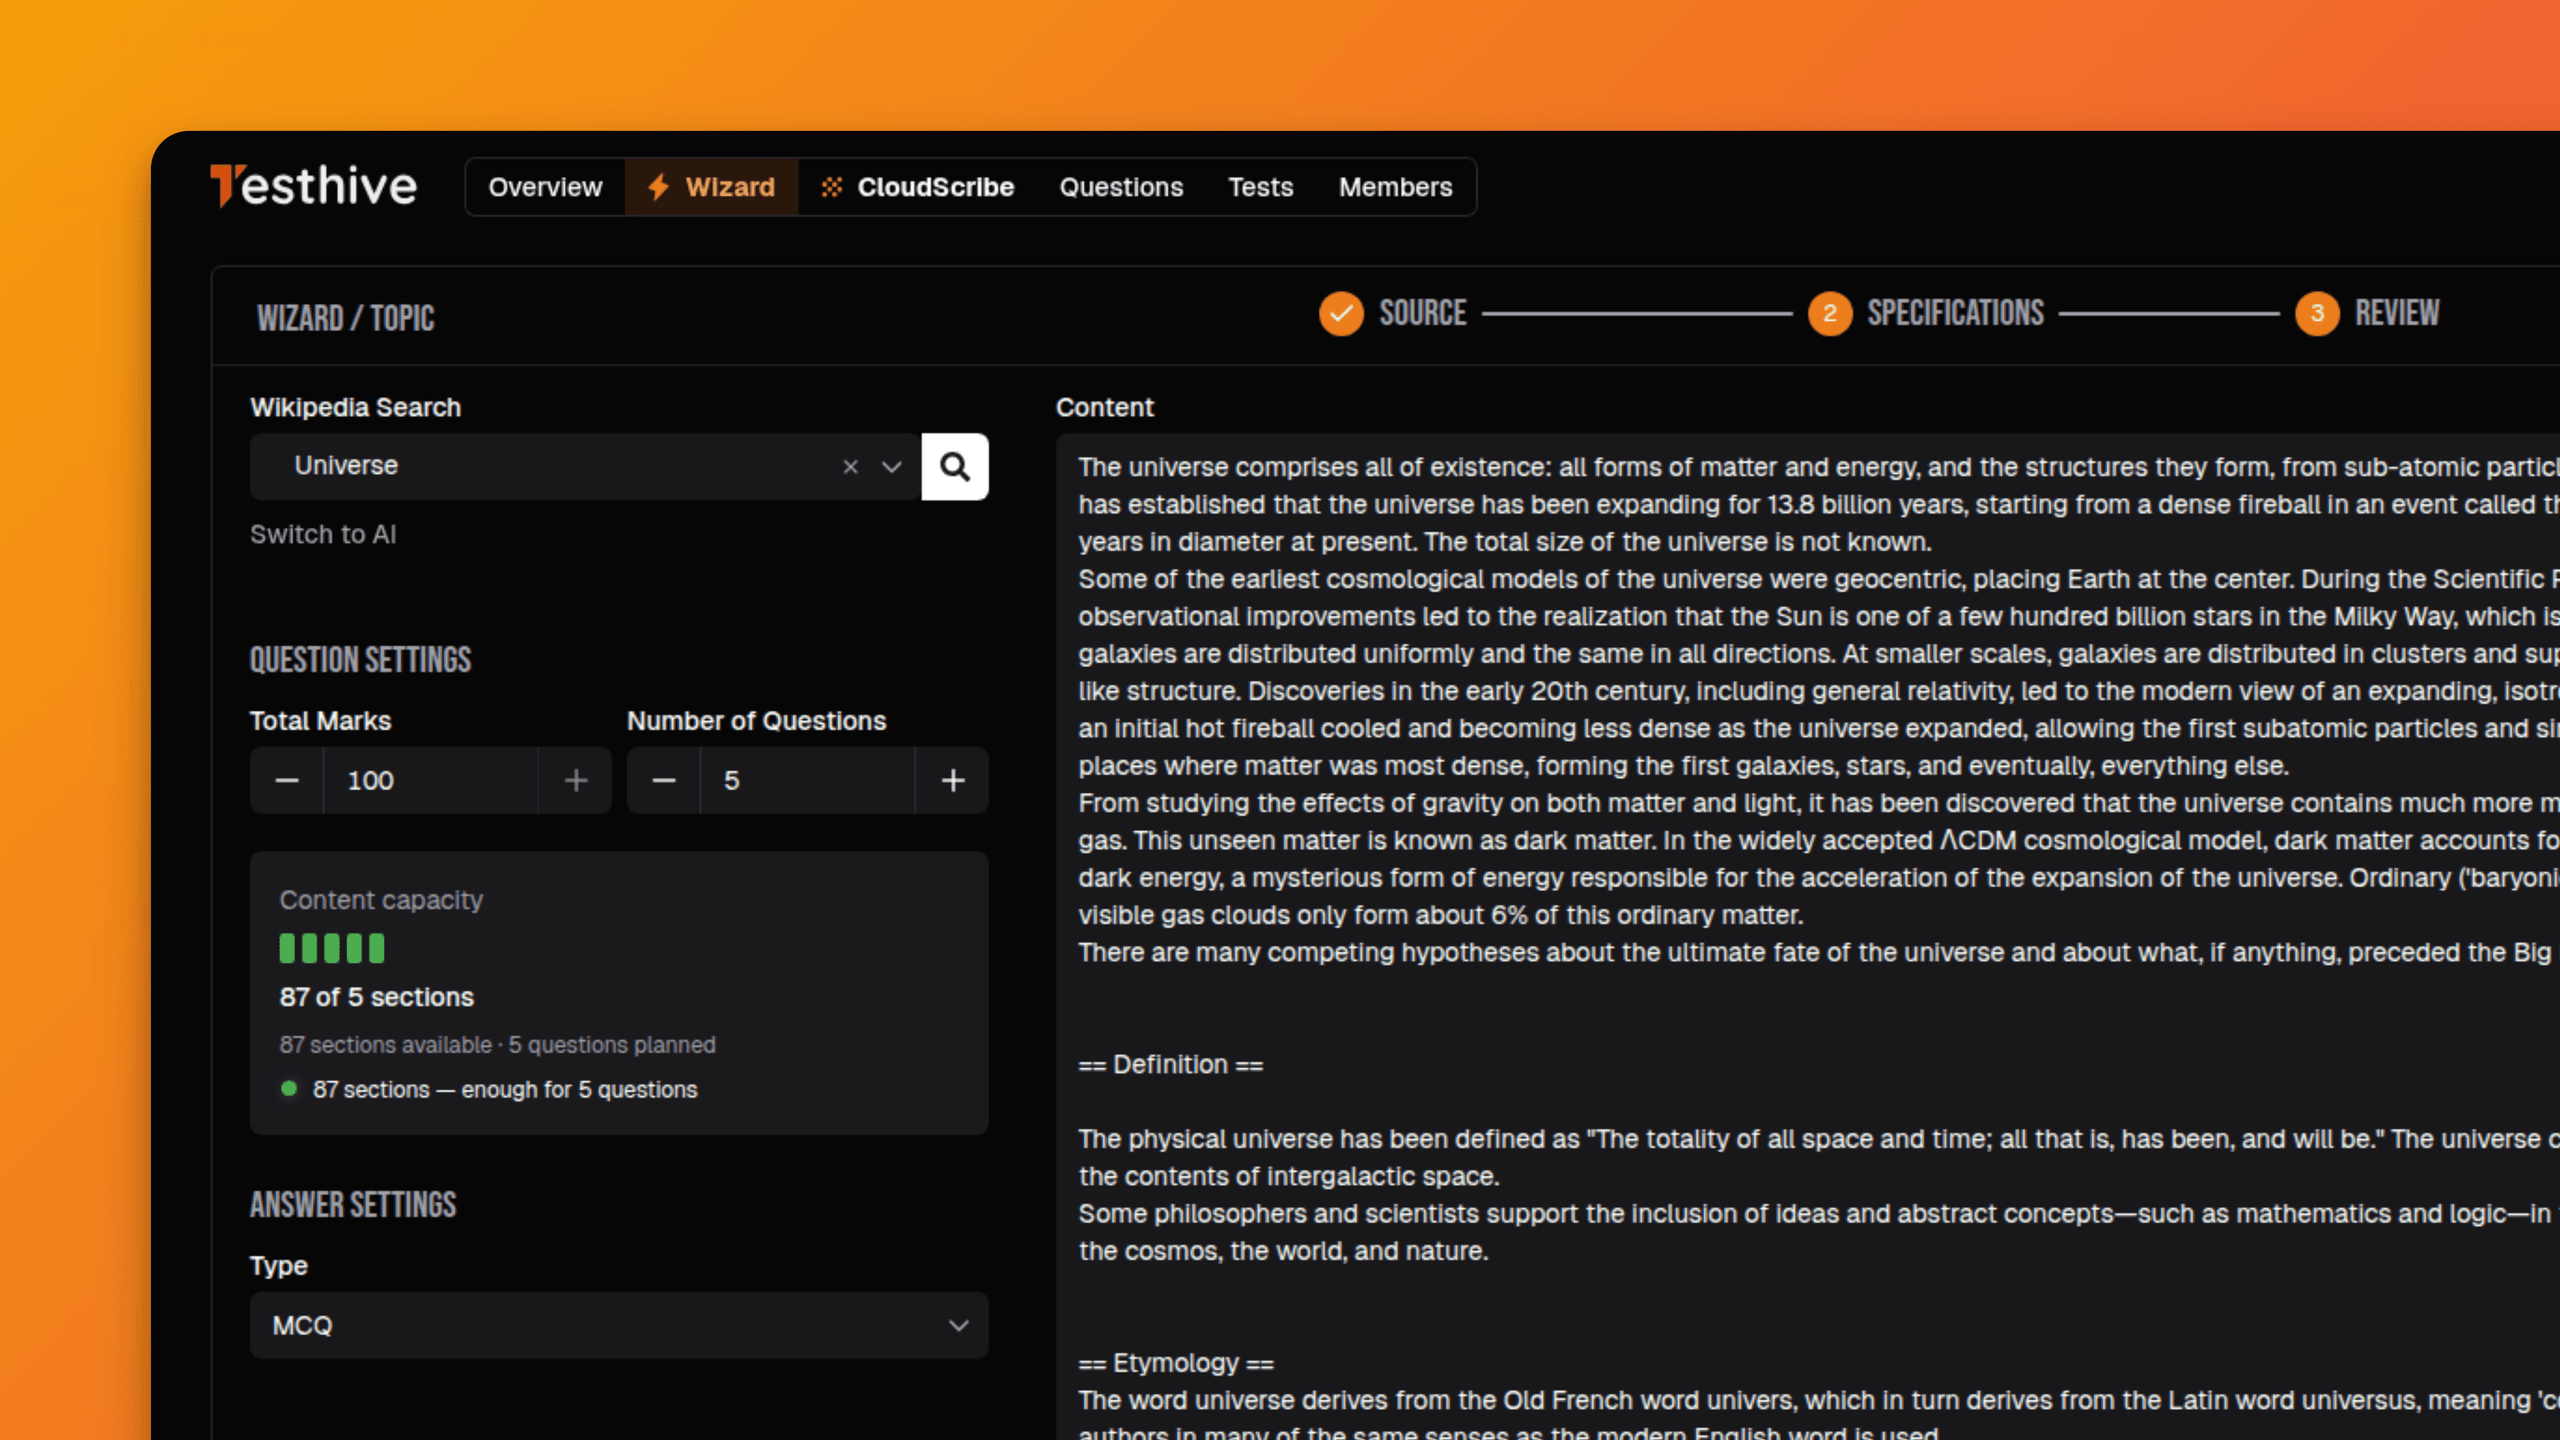
Task: Click the Content capacity label
Action: tap(381, 900)
